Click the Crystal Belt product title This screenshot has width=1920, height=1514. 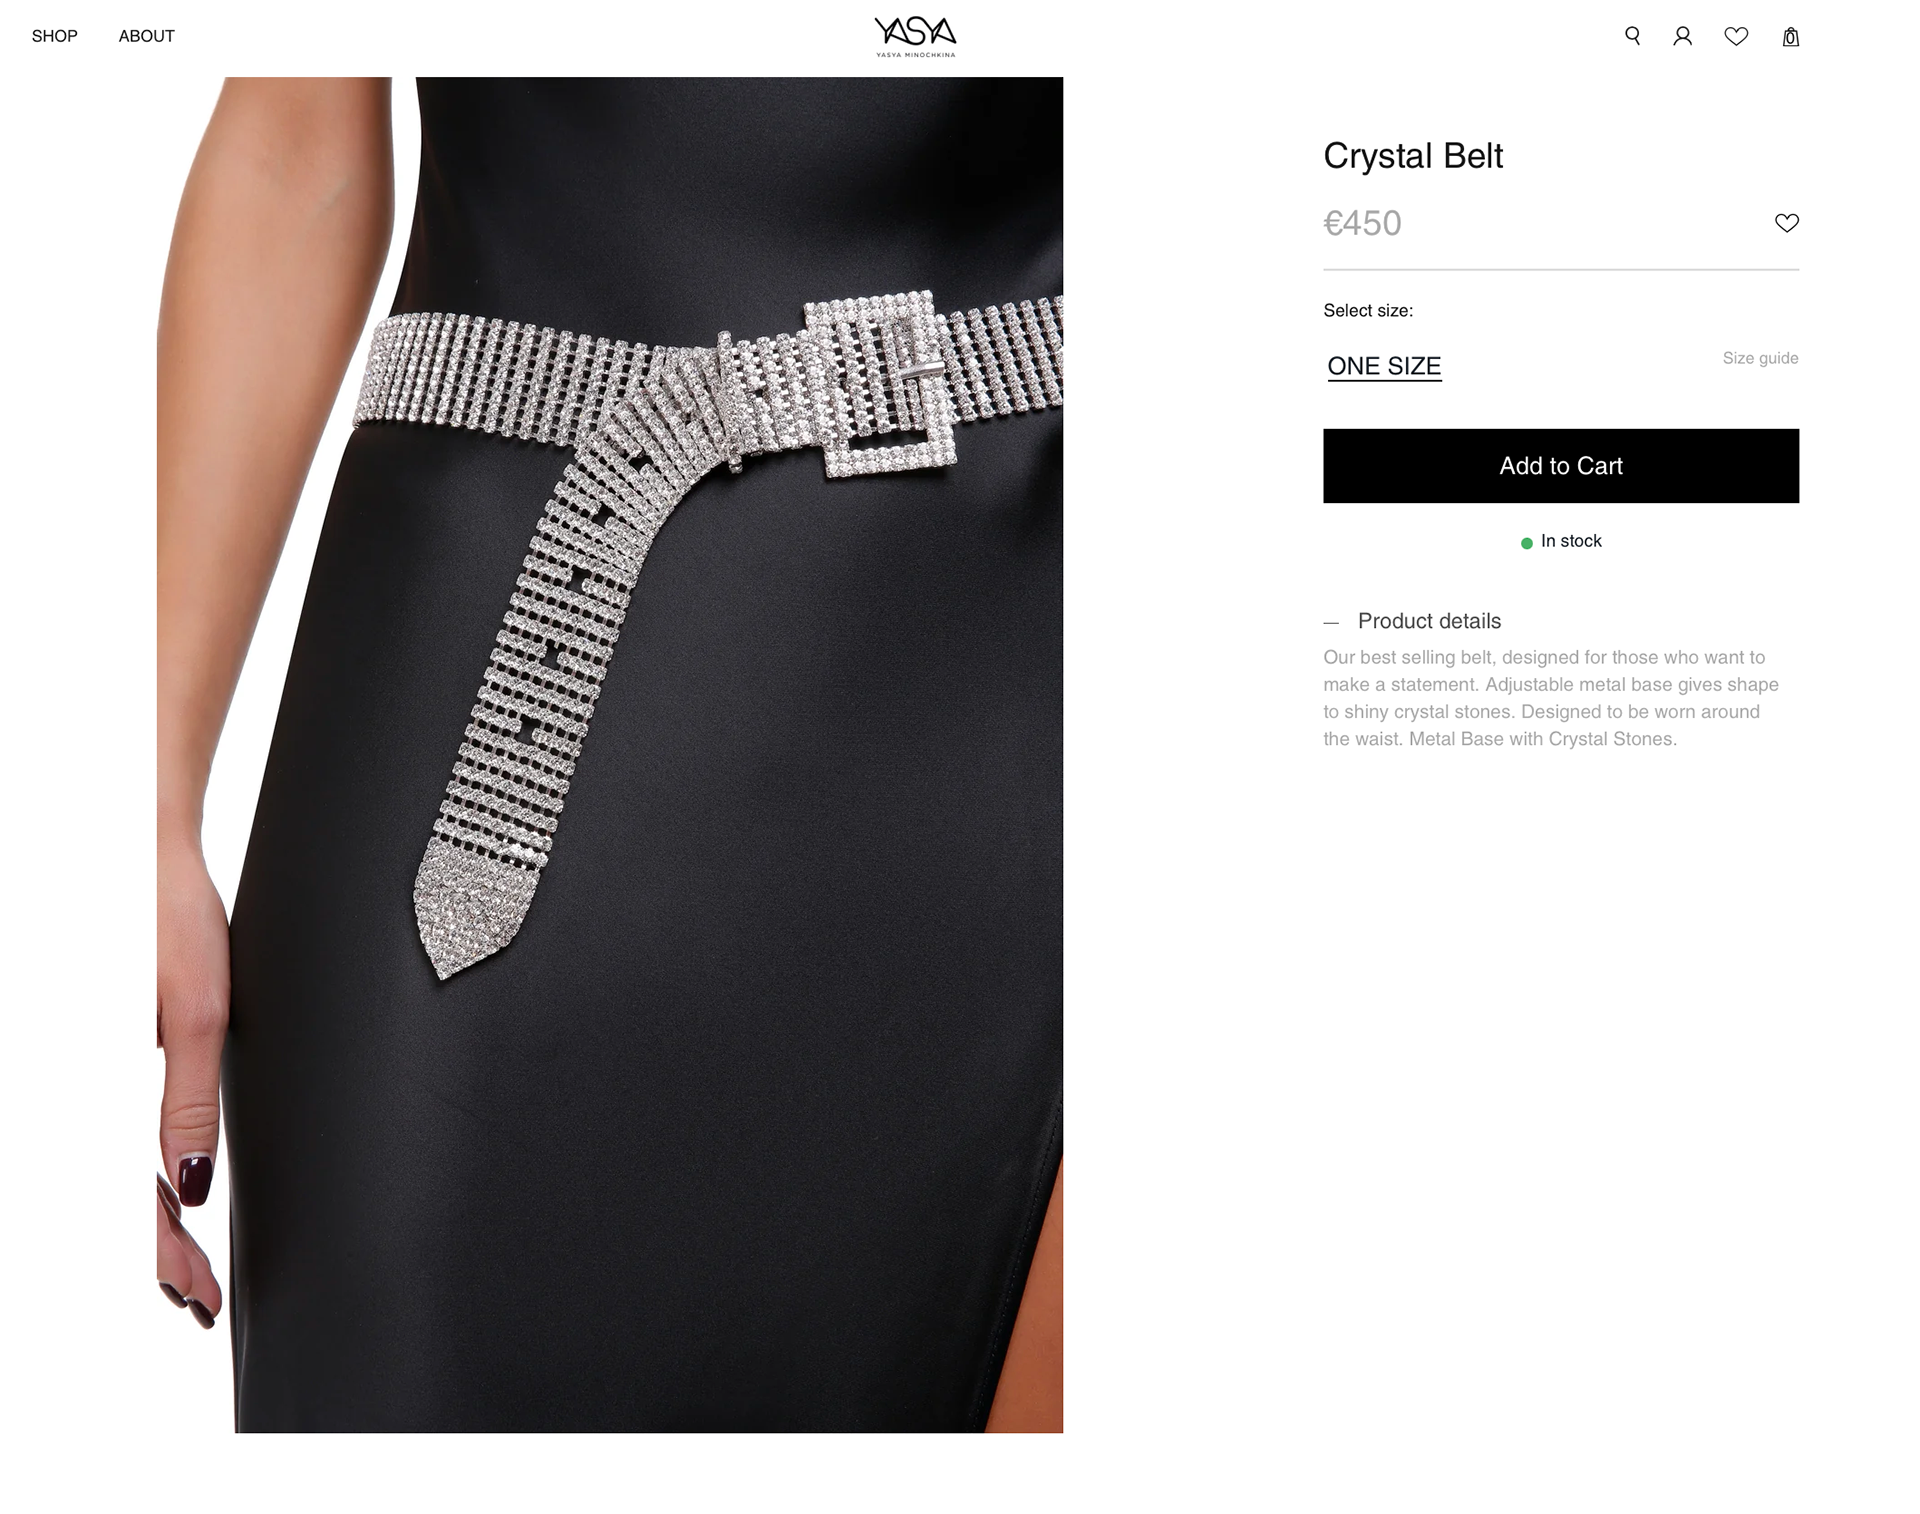pyautogui.click(x=1413, y=156)
